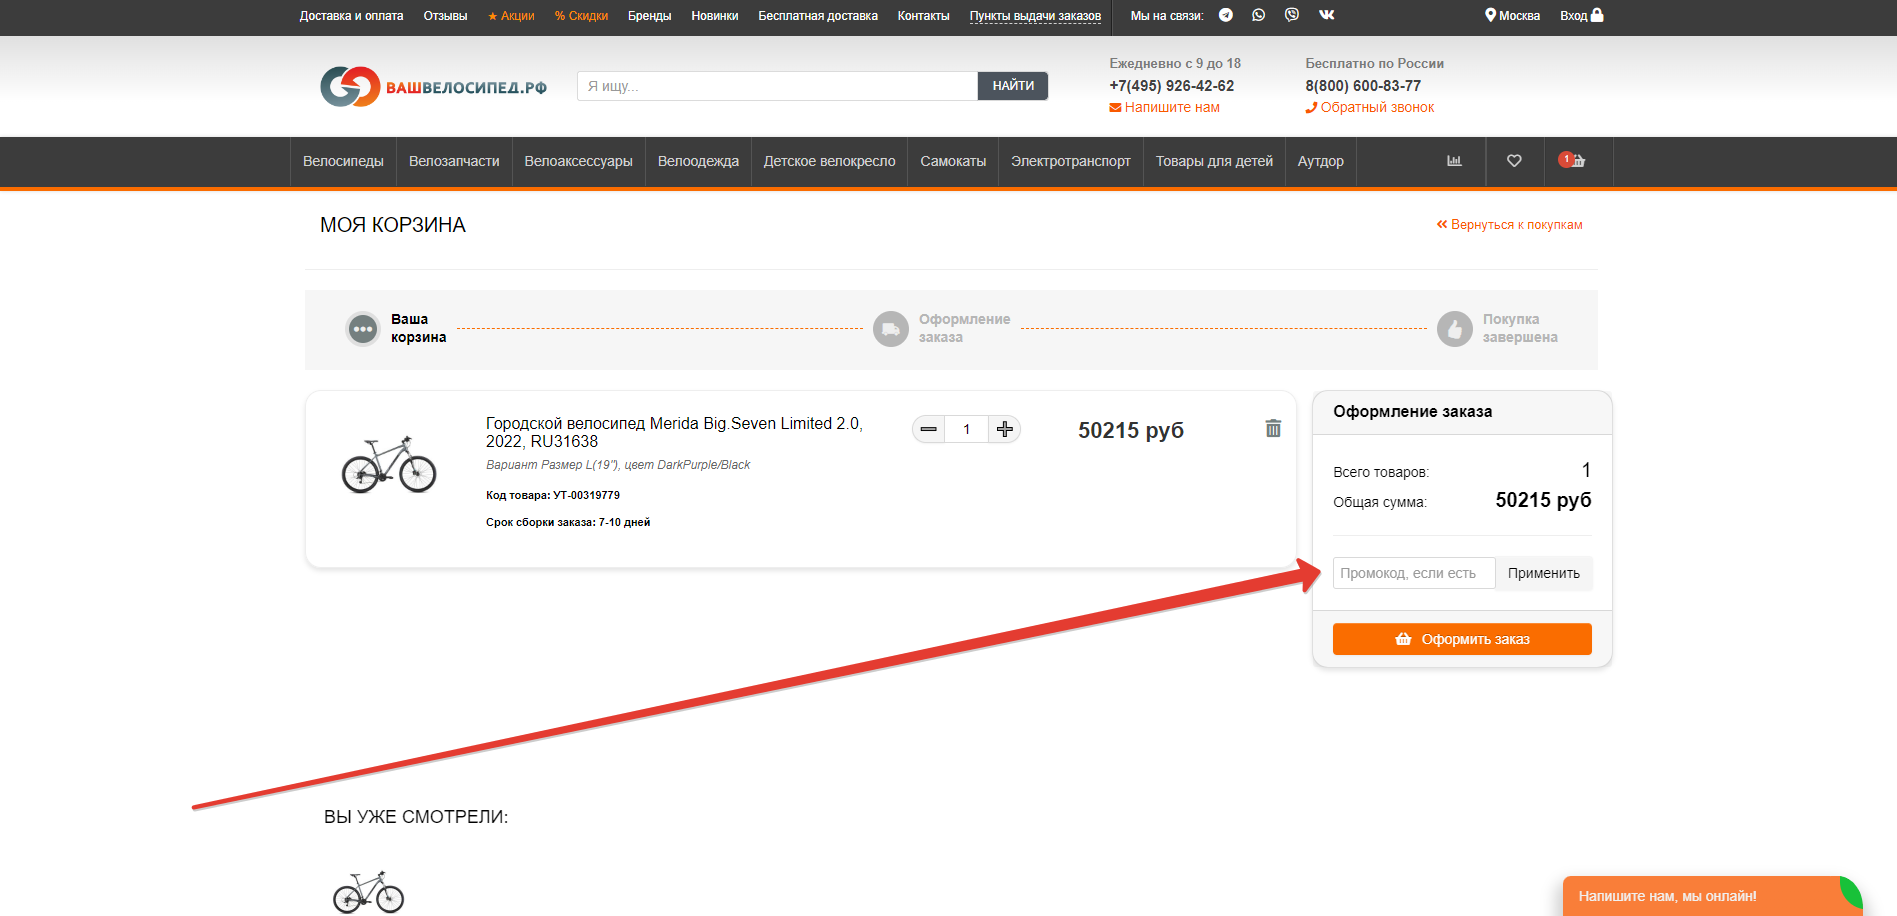The image size is (1897, 916).
Task: Open the Viber contact icon
Action: 1292,15
